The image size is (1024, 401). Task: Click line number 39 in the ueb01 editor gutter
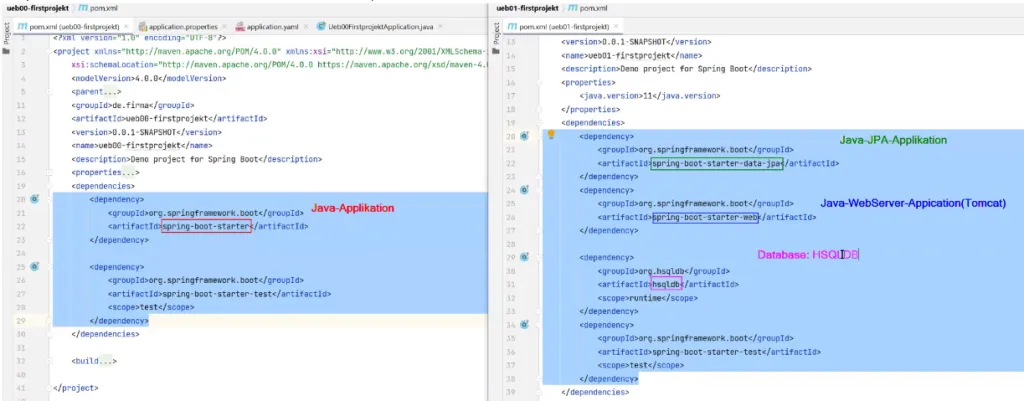click(511, 392)
